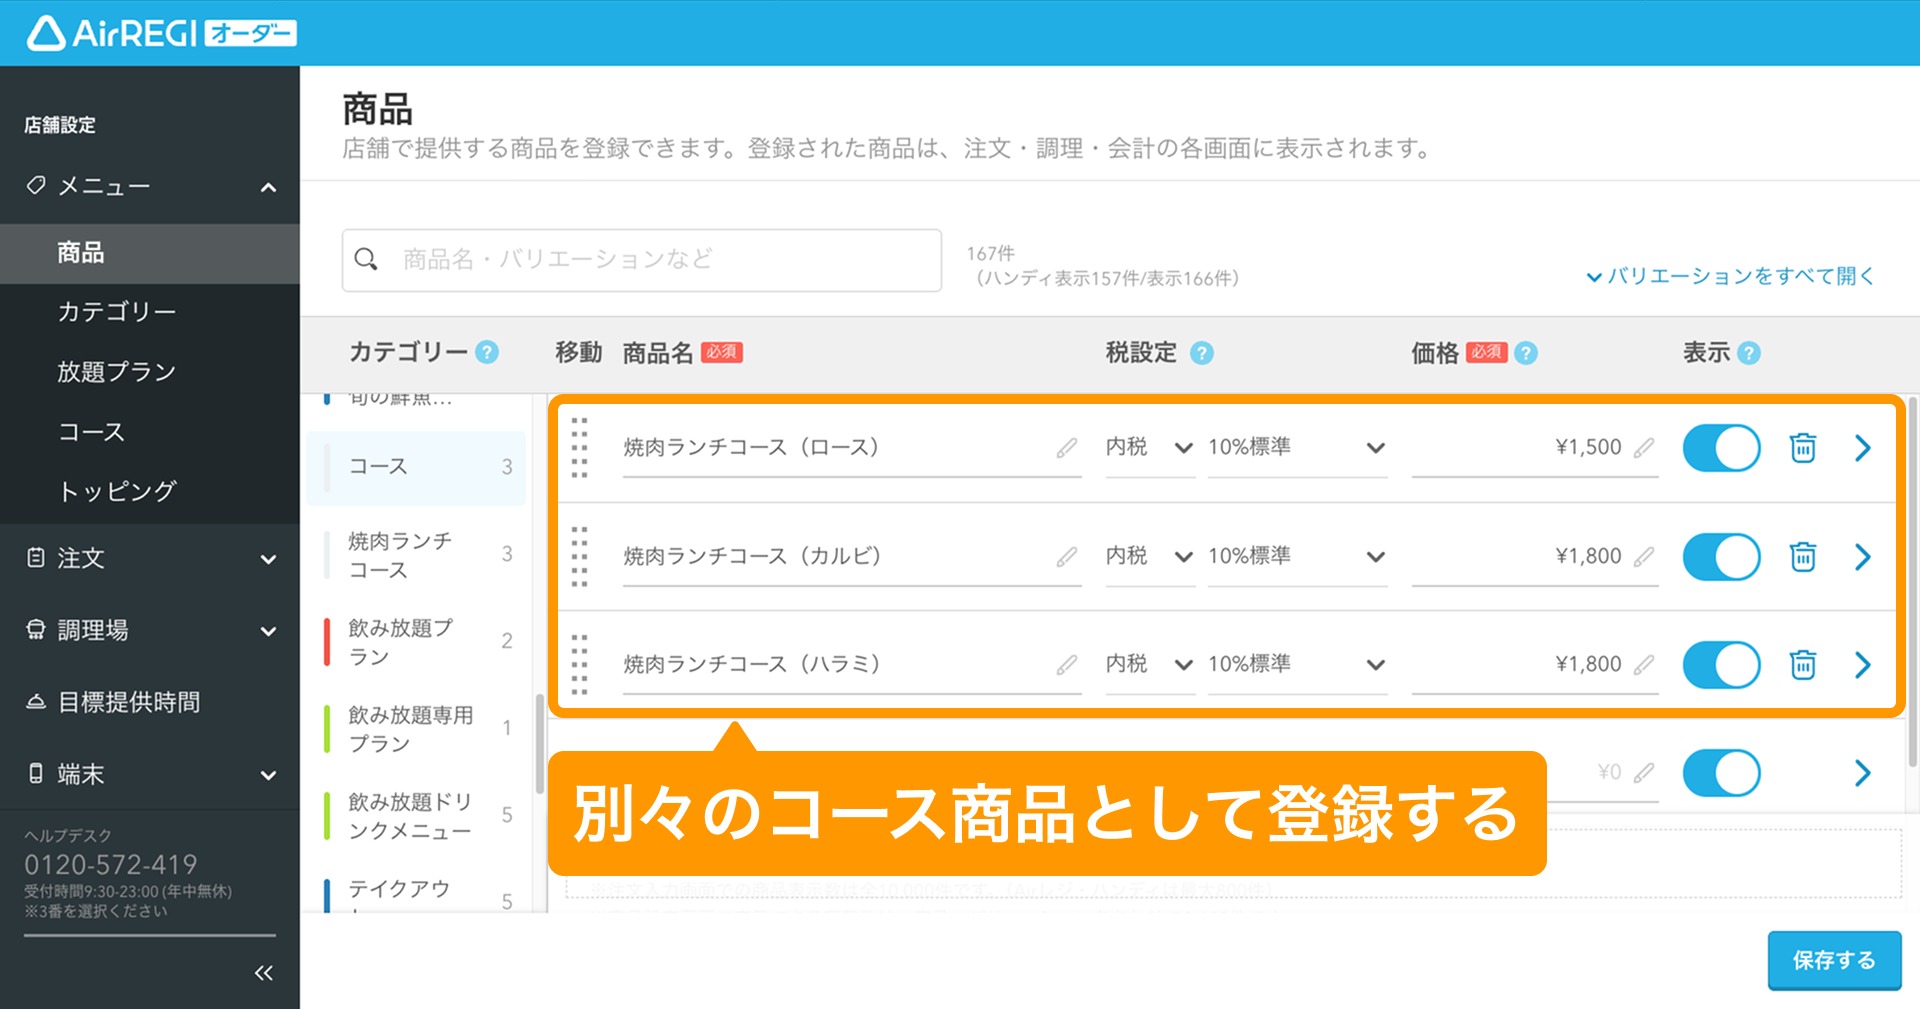Open help icon next to 価格
Image resolution: width=1920 pixels, height=1009 pixels.
(x=1526, y=353)
